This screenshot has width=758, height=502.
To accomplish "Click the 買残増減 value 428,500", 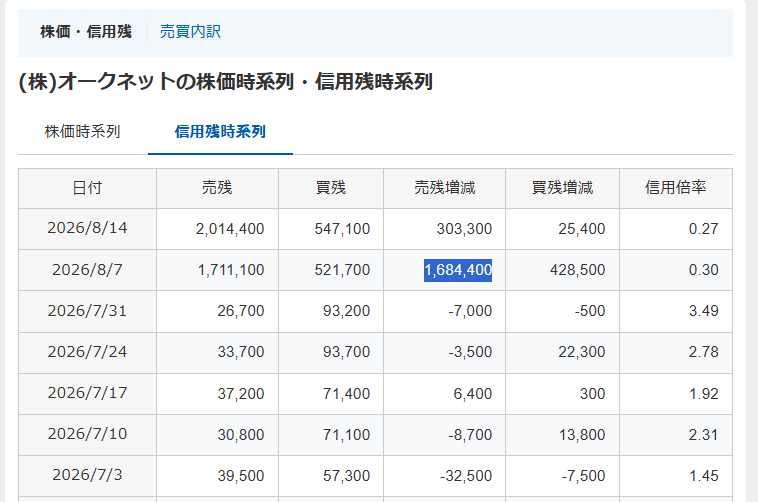I will [577, 270].
